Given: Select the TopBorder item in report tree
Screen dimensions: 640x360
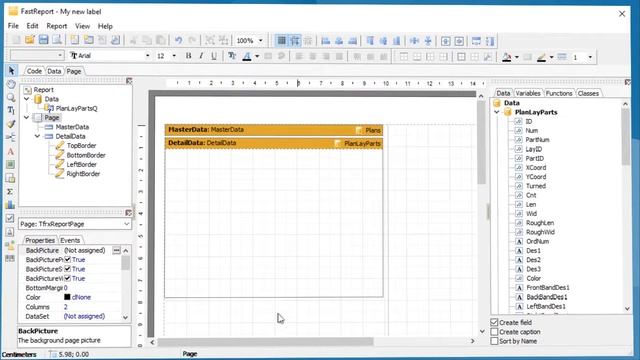Looking at the screenshot, I should 81,146.
